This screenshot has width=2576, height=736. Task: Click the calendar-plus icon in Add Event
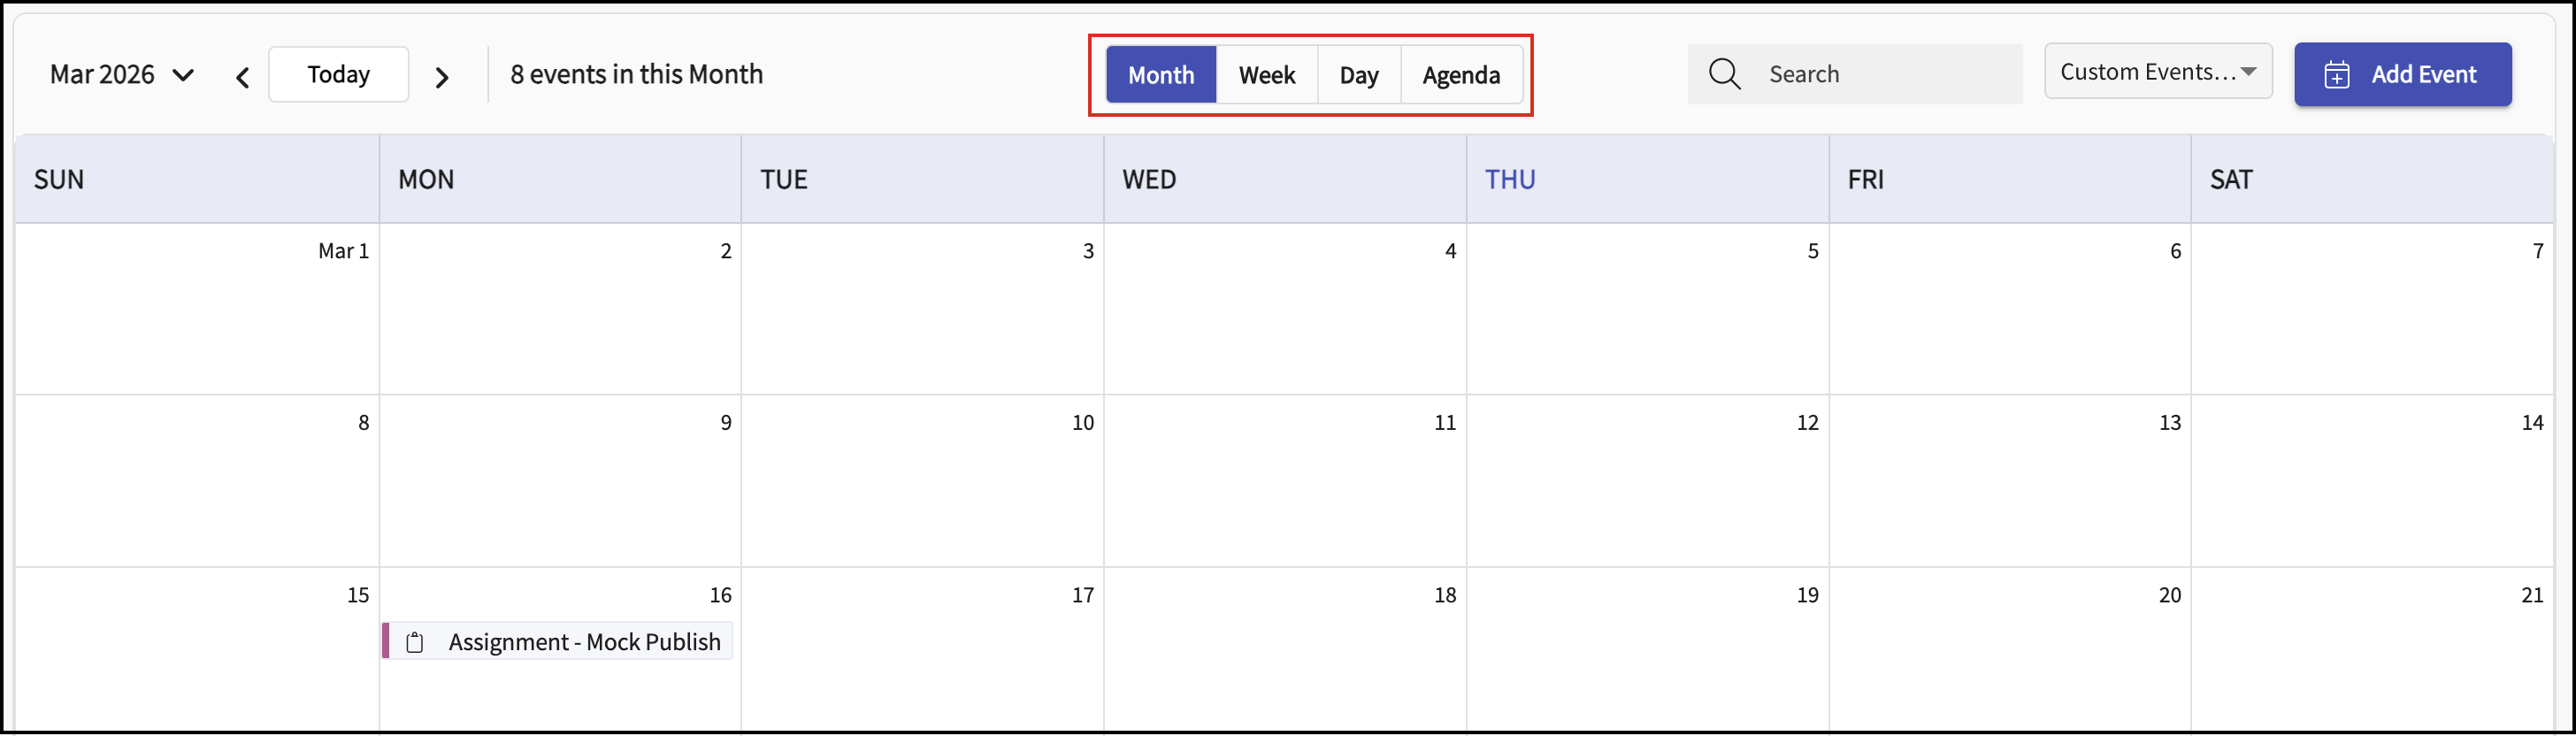coord(2336,75)
